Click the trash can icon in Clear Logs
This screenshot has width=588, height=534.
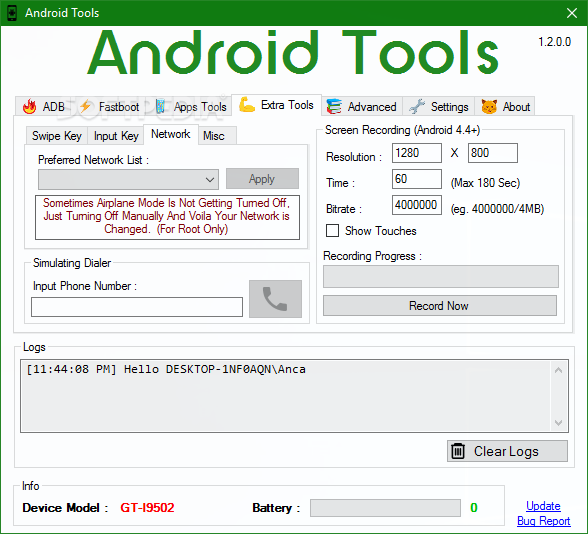(458, 451)
